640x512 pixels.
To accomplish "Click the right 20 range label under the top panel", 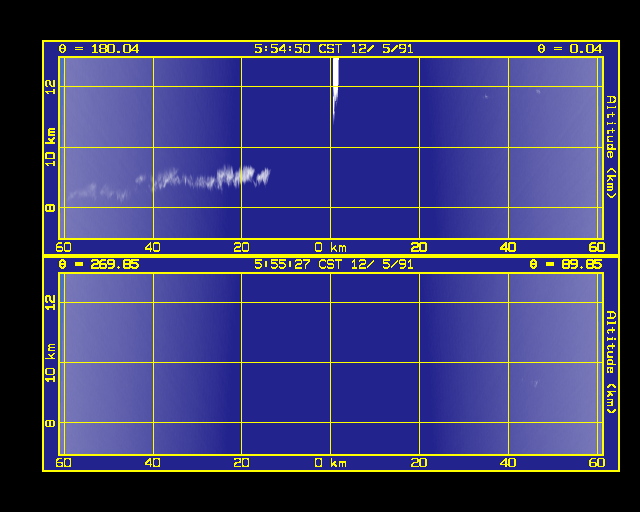I will click(419, 247).
